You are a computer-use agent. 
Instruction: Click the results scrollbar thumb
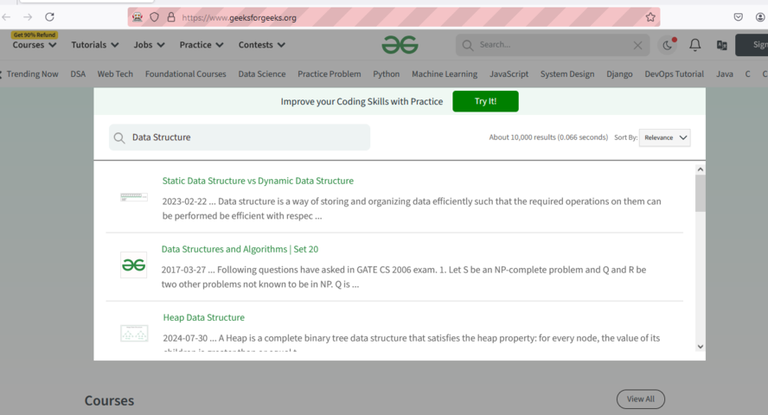[x=700, y=193]
